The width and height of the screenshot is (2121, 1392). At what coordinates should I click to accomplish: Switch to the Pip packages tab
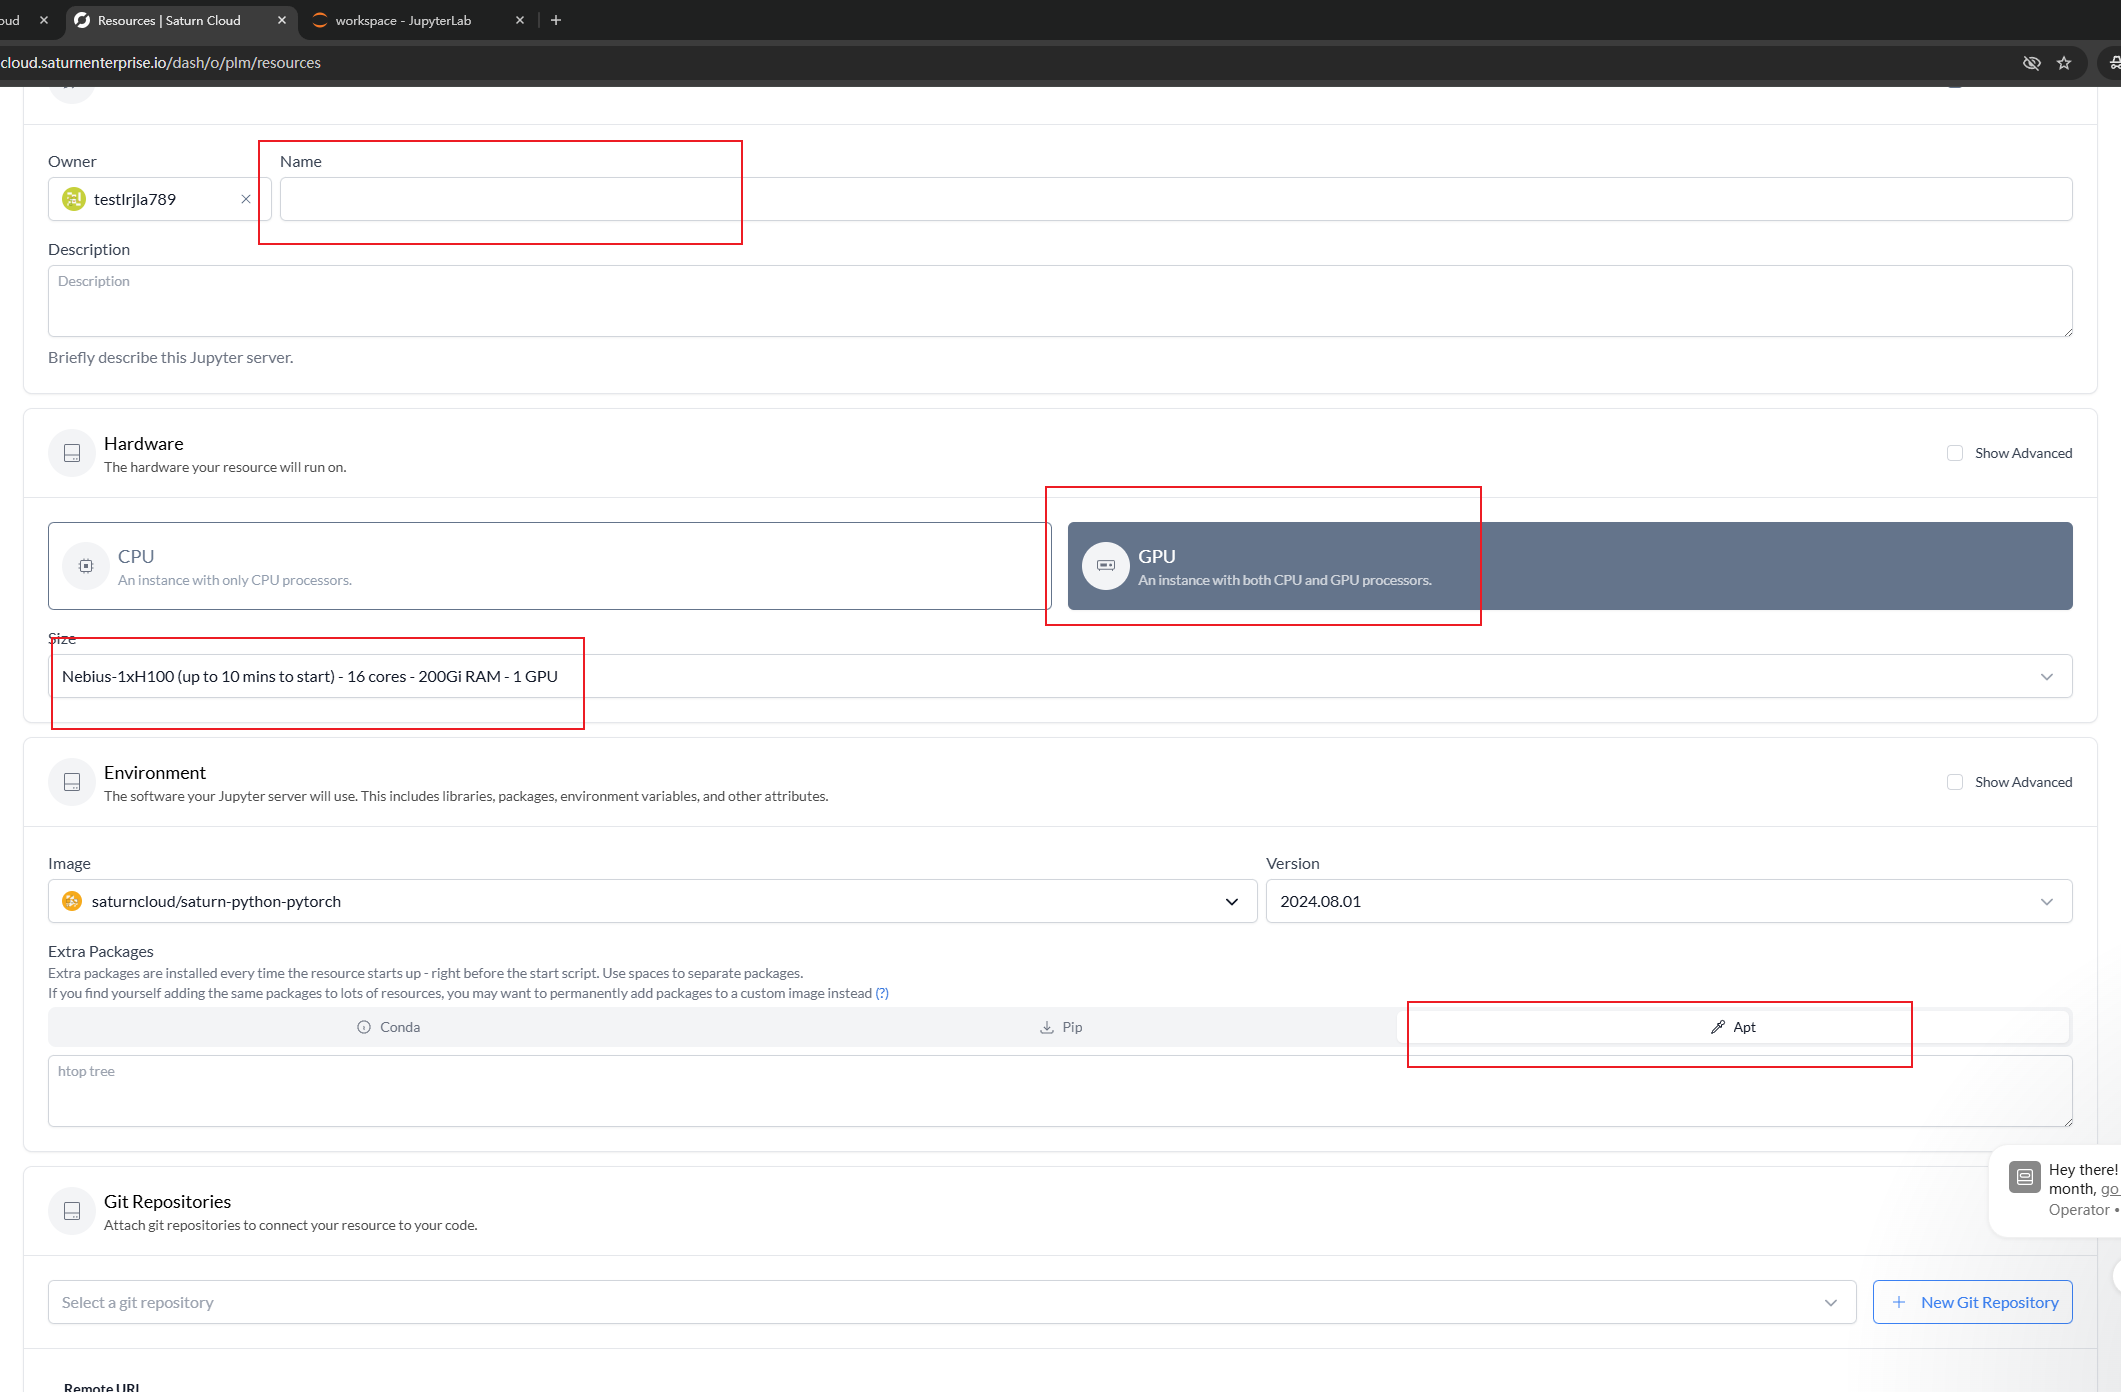1061,1028
